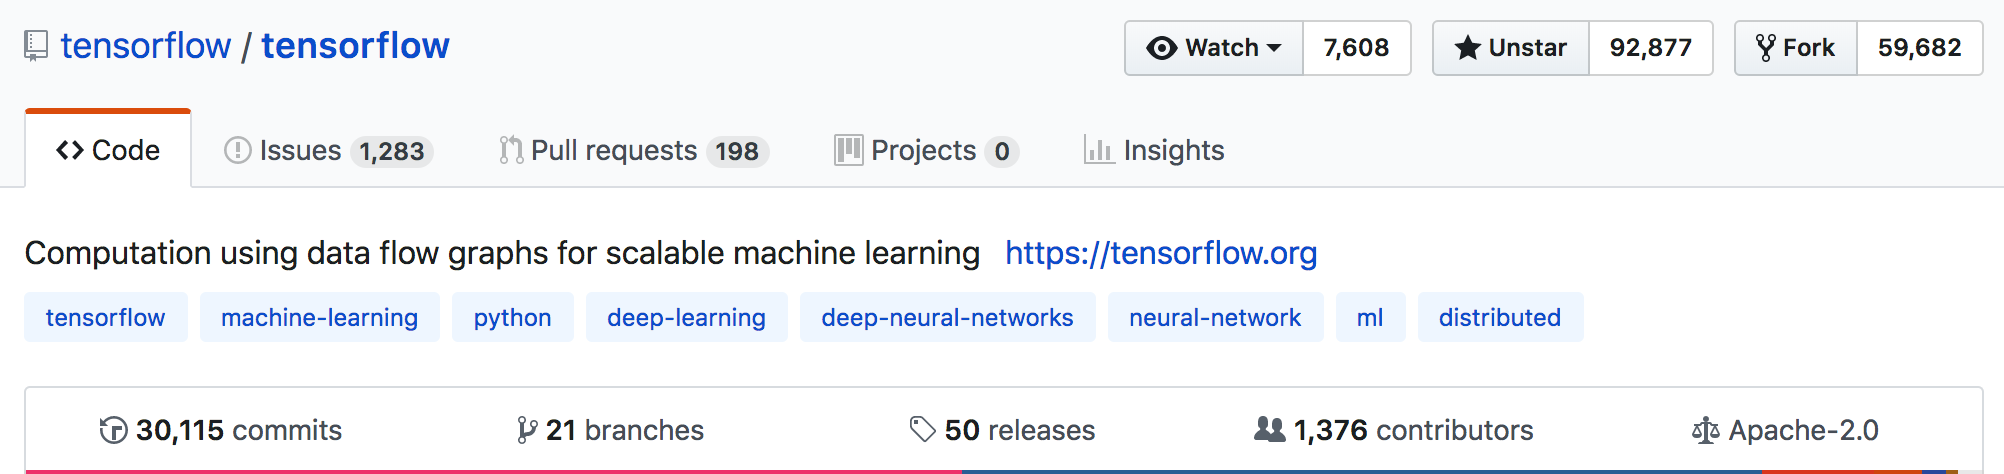Screen dimensions: 2004x474
Task: Click the branches git-branch icon
Action: pos(527,430)
